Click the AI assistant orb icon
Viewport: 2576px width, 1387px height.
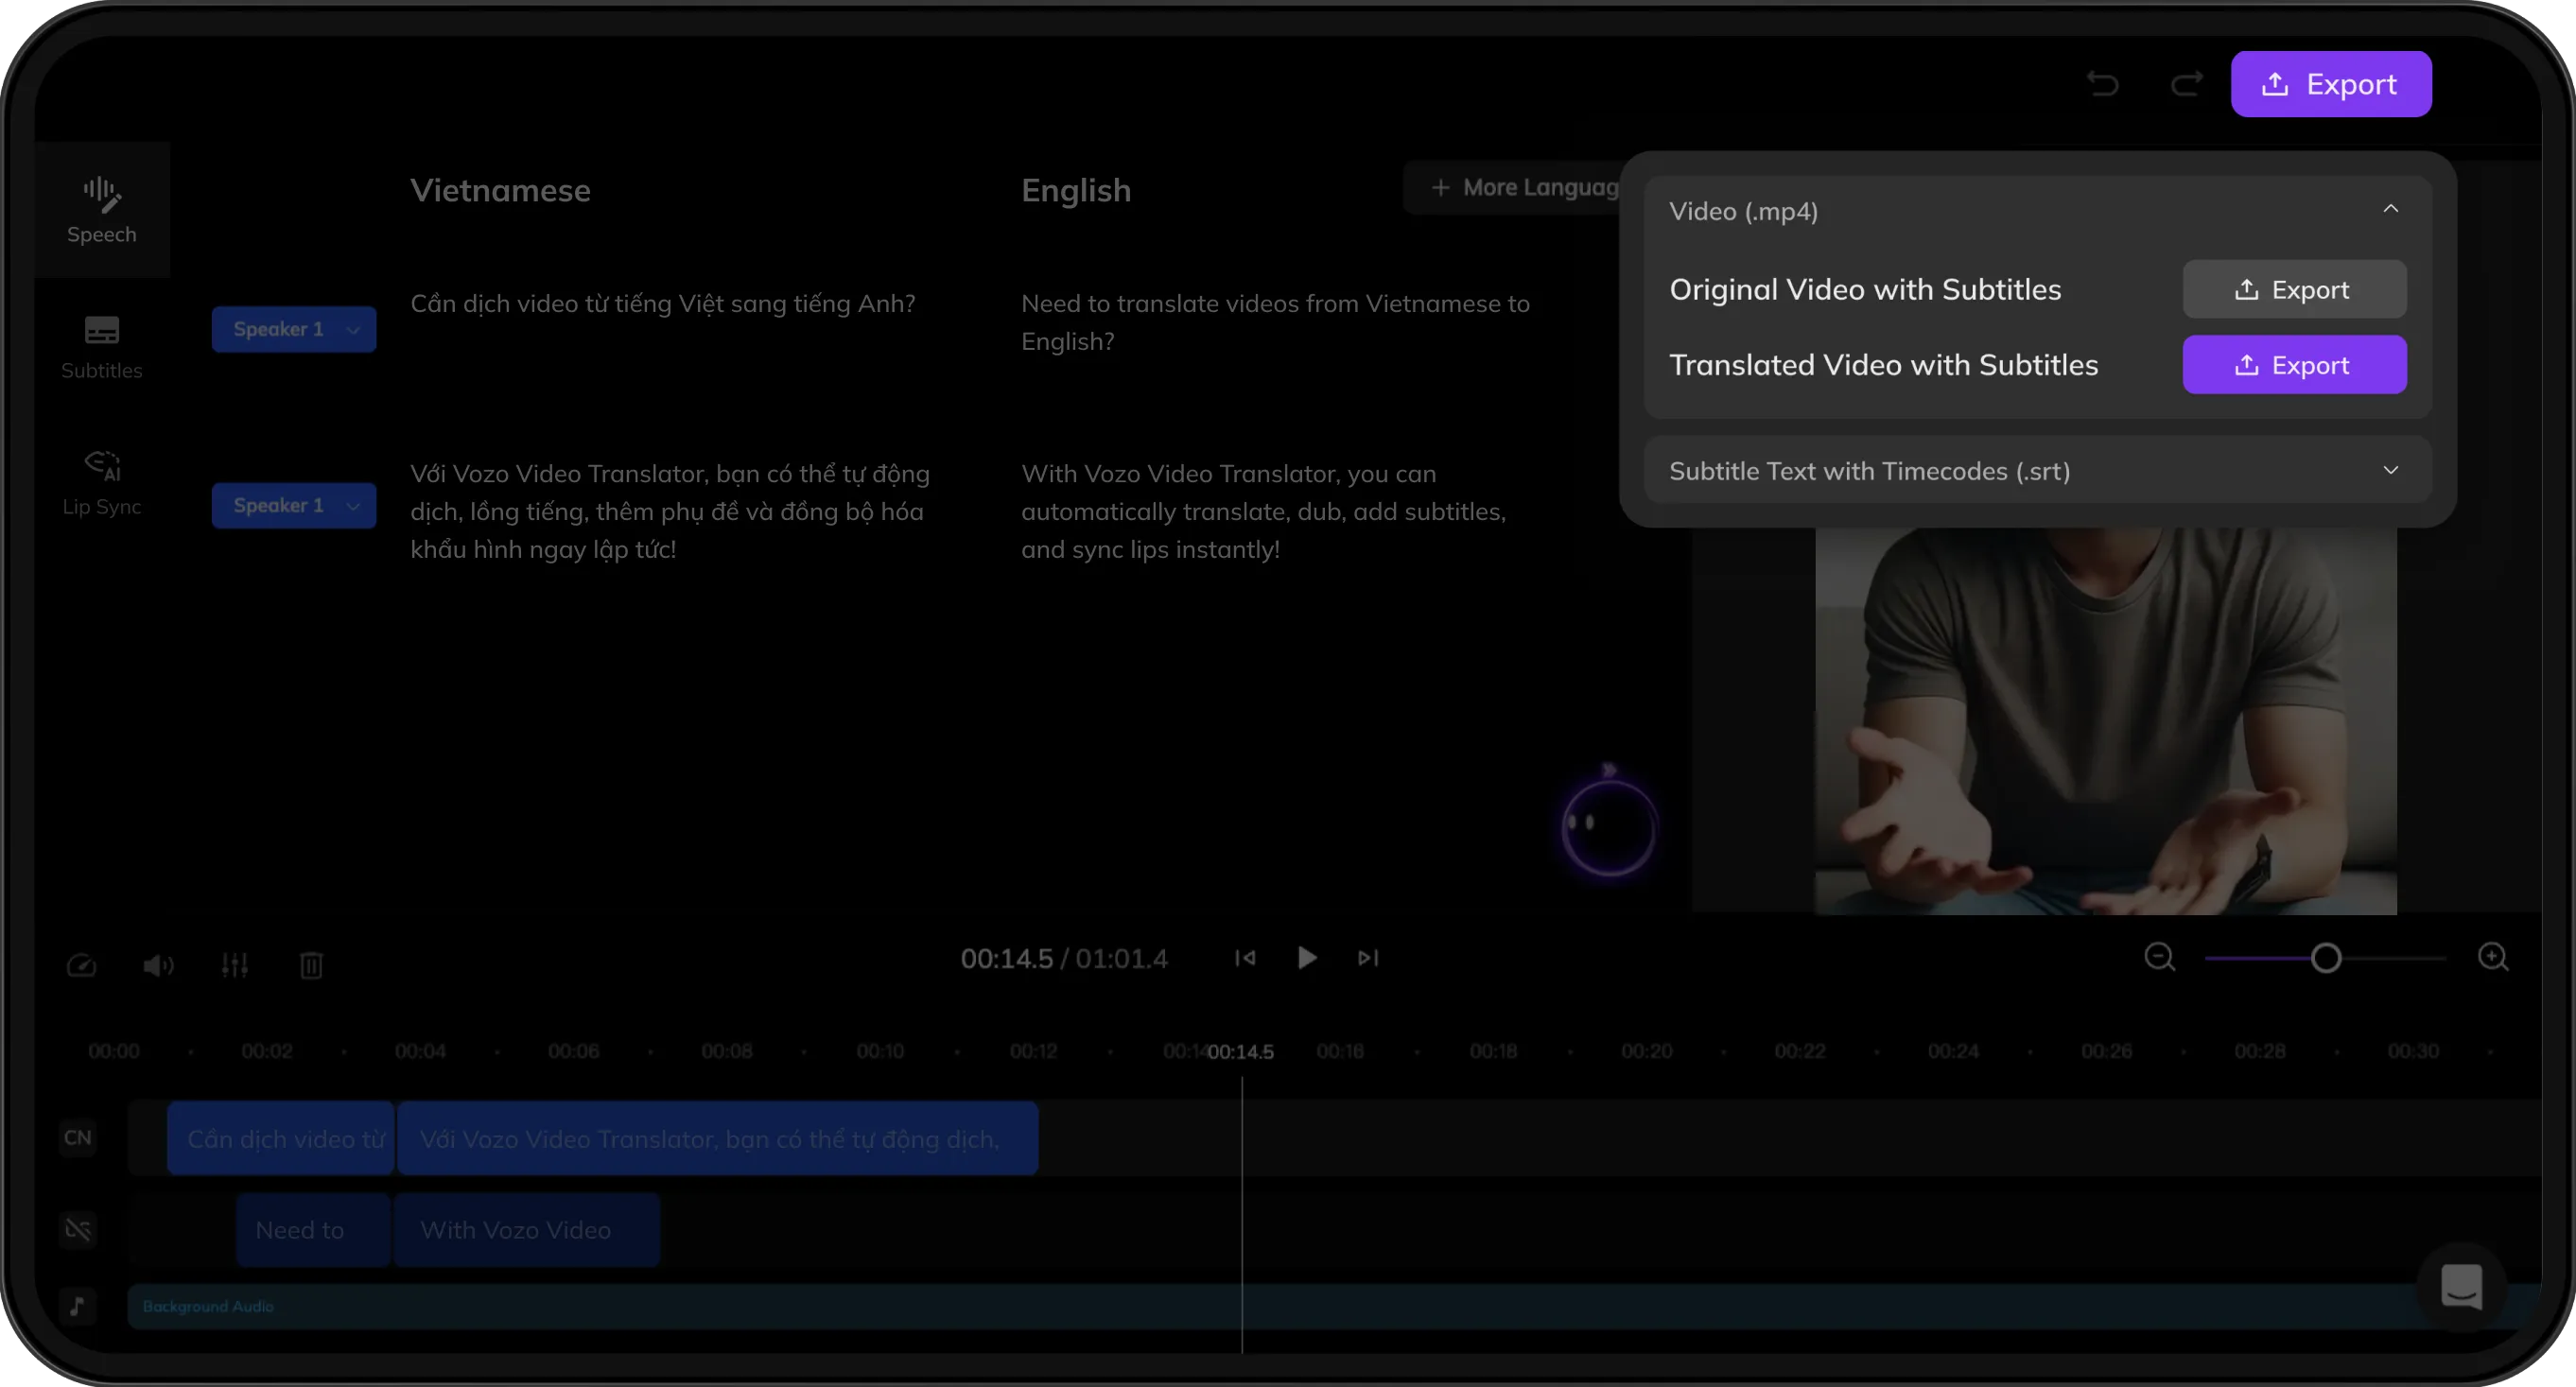[1608, 826]
